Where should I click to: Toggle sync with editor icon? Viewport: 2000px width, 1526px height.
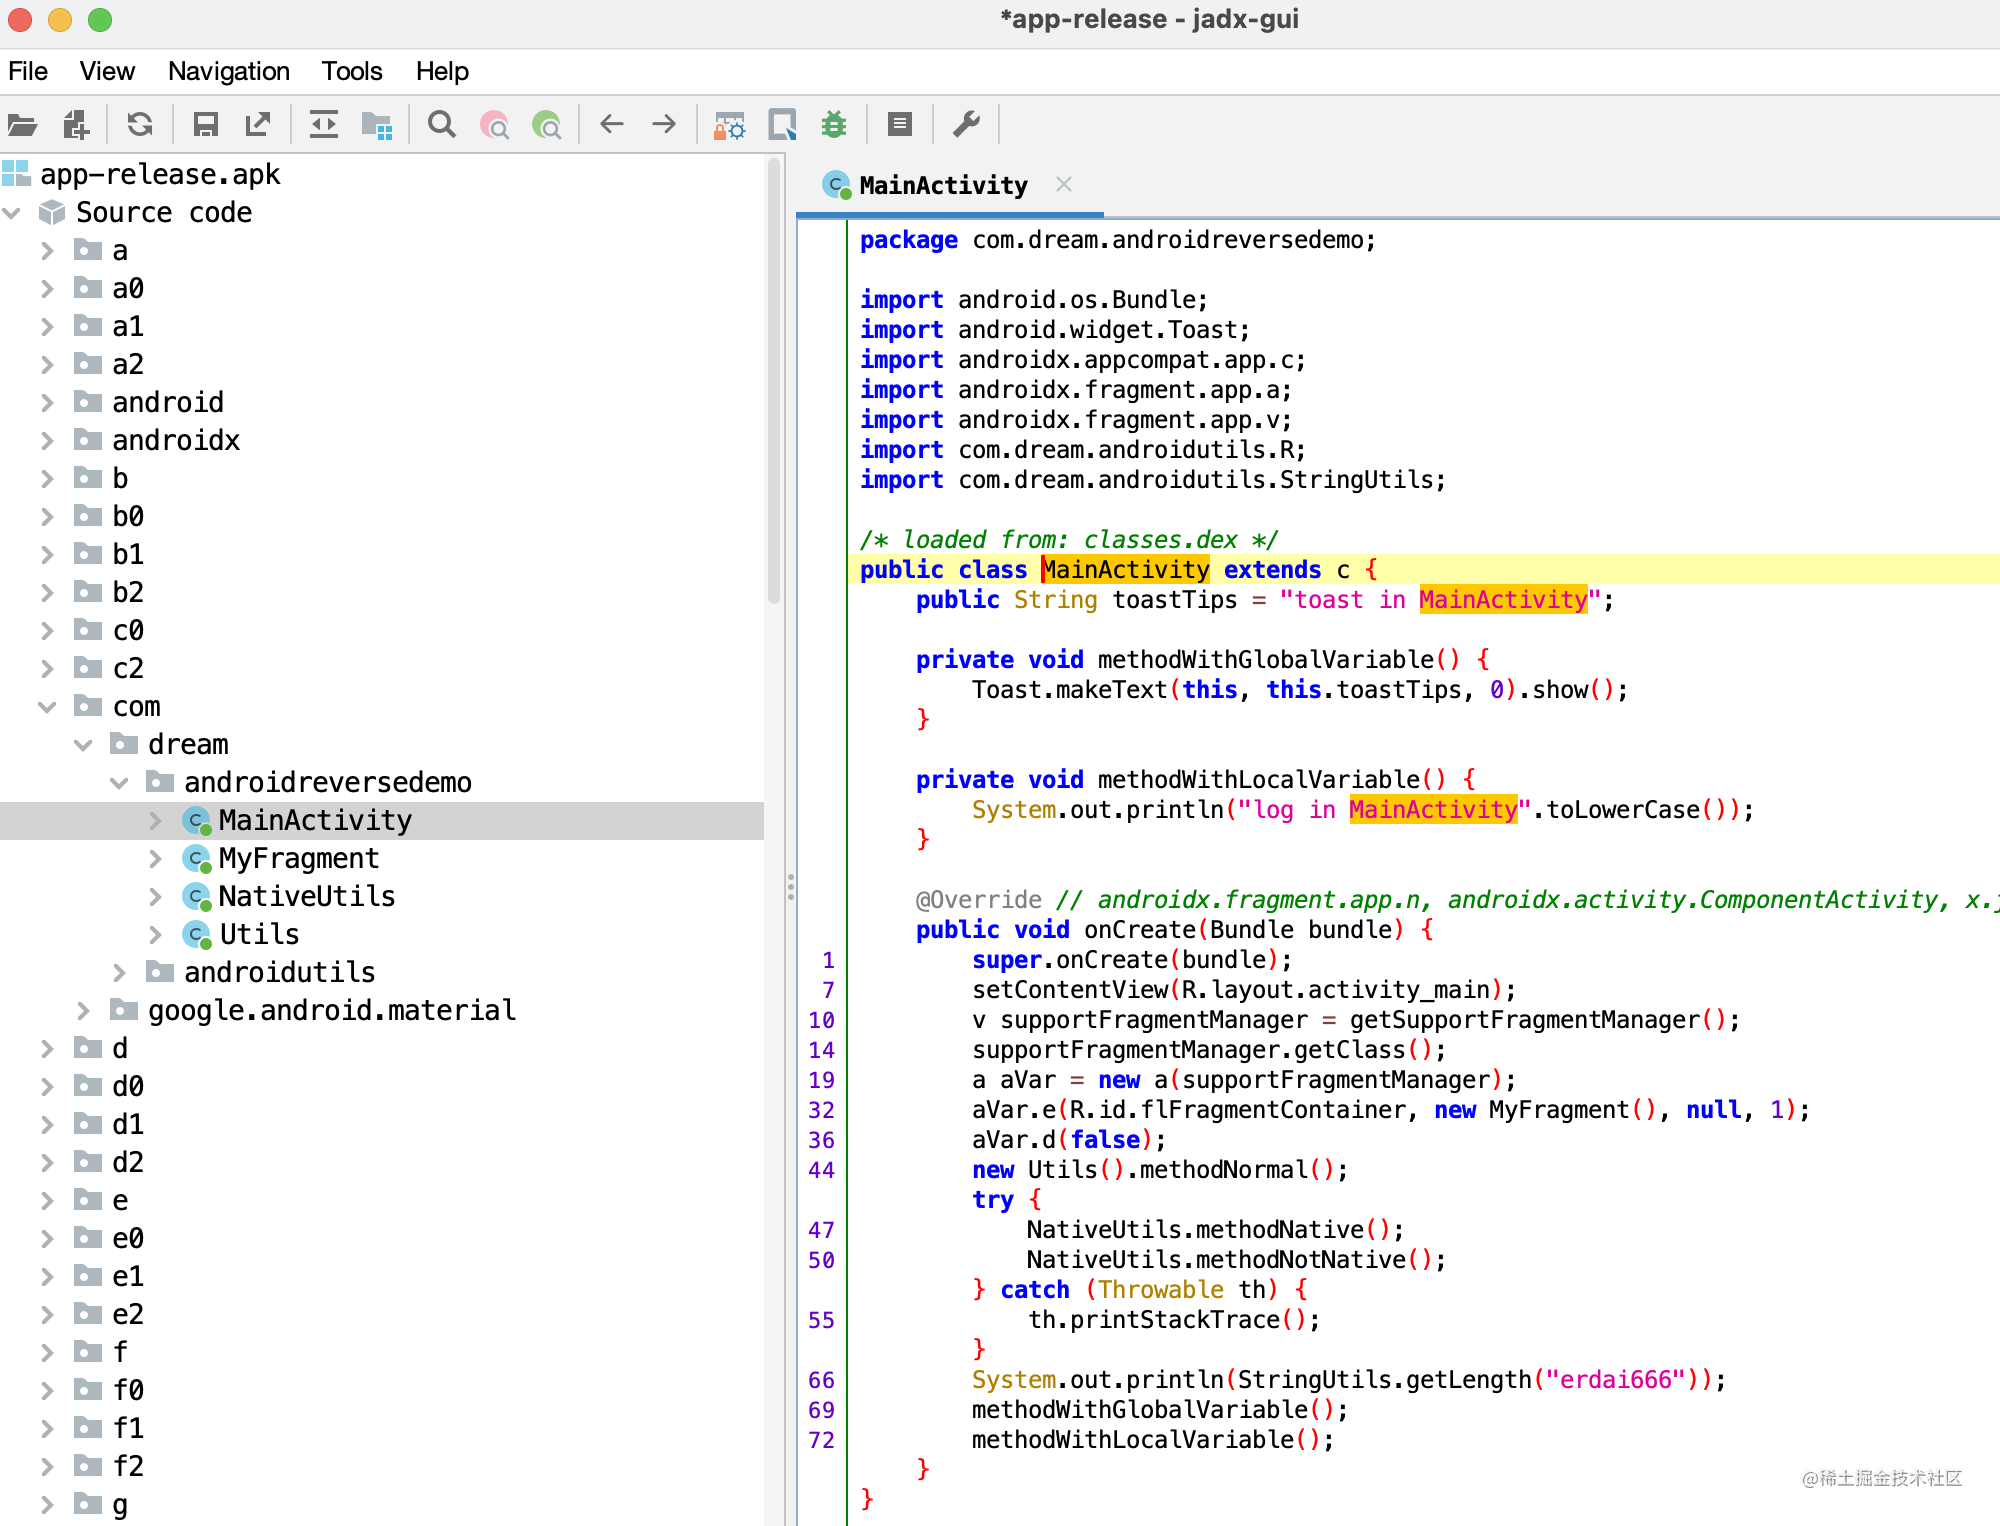(x=323, y=125)
